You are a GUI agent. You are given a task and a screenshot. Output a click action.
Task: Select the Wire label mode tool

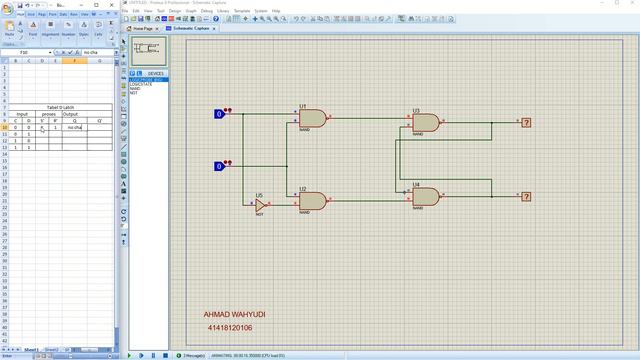pos(124,63)
